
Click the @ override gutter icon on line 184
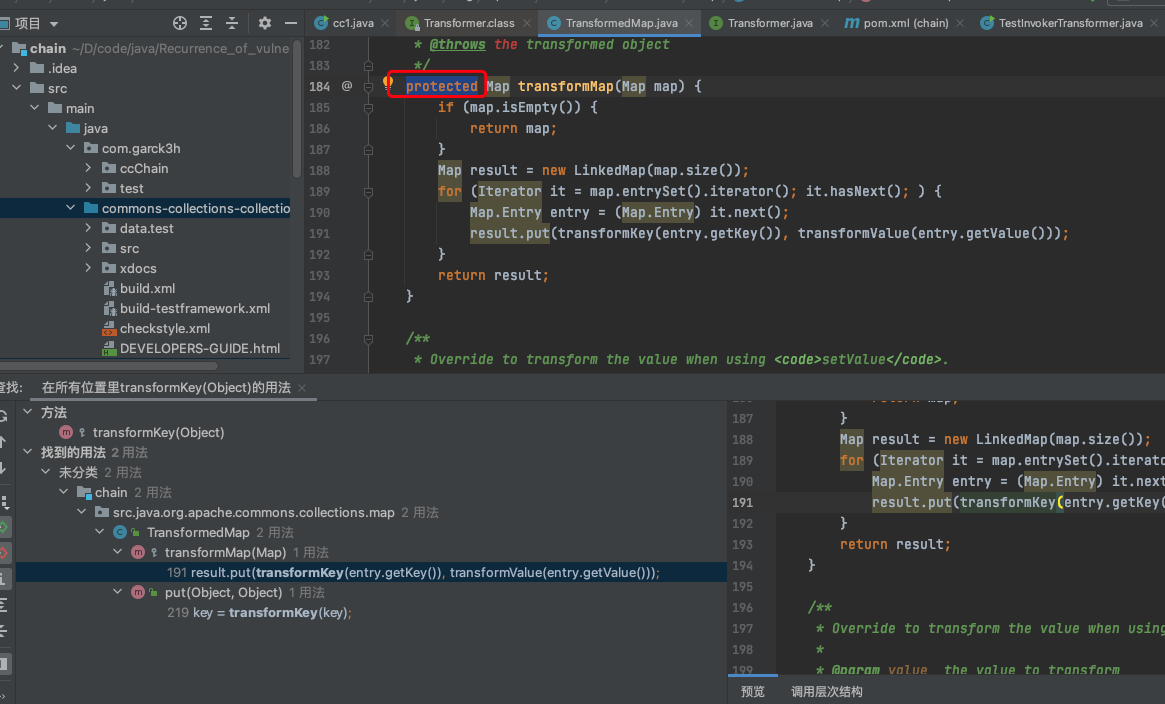pos(346,86)
